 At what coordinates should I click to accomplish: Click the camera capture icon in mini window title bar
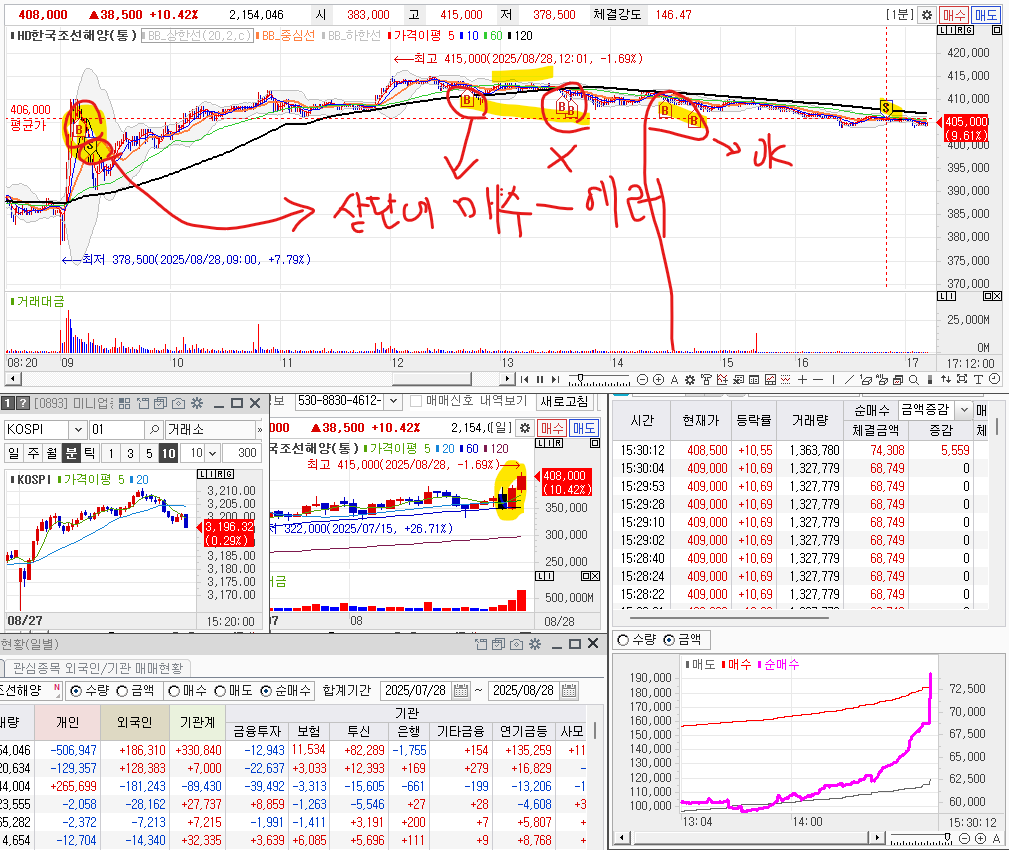(x=178, y=403)
